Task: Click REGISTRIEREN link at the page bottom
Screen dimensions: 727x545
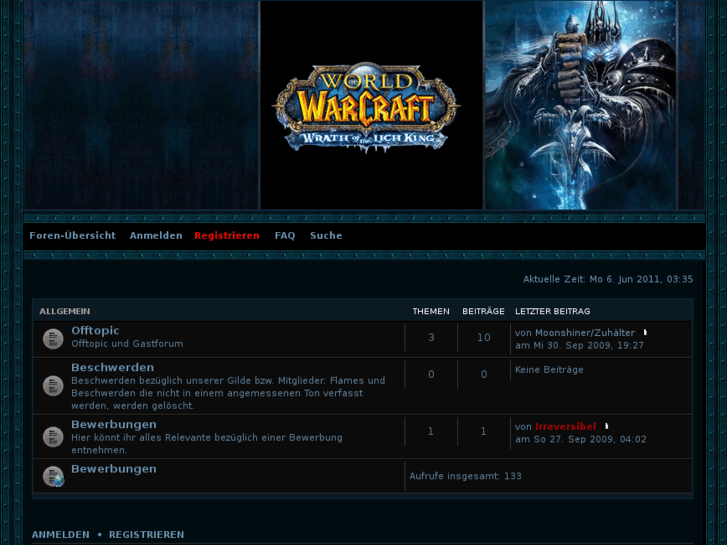Action: tap(147, 535)
